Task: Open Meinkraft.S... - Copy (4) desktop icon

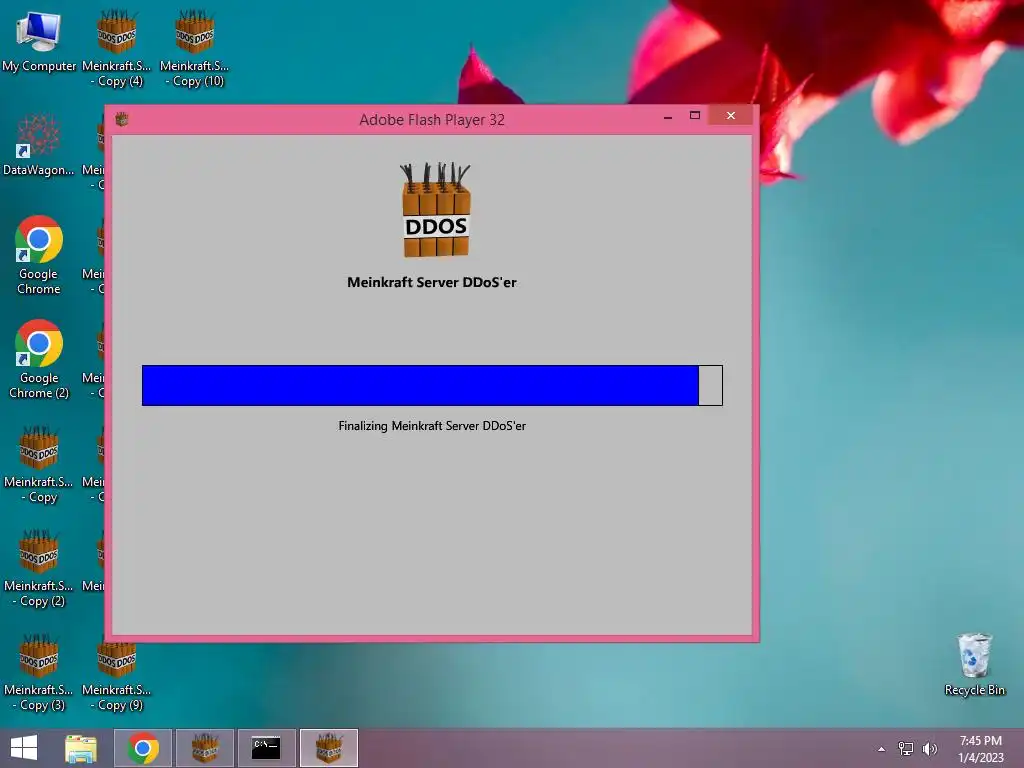Action: (116, 49)
